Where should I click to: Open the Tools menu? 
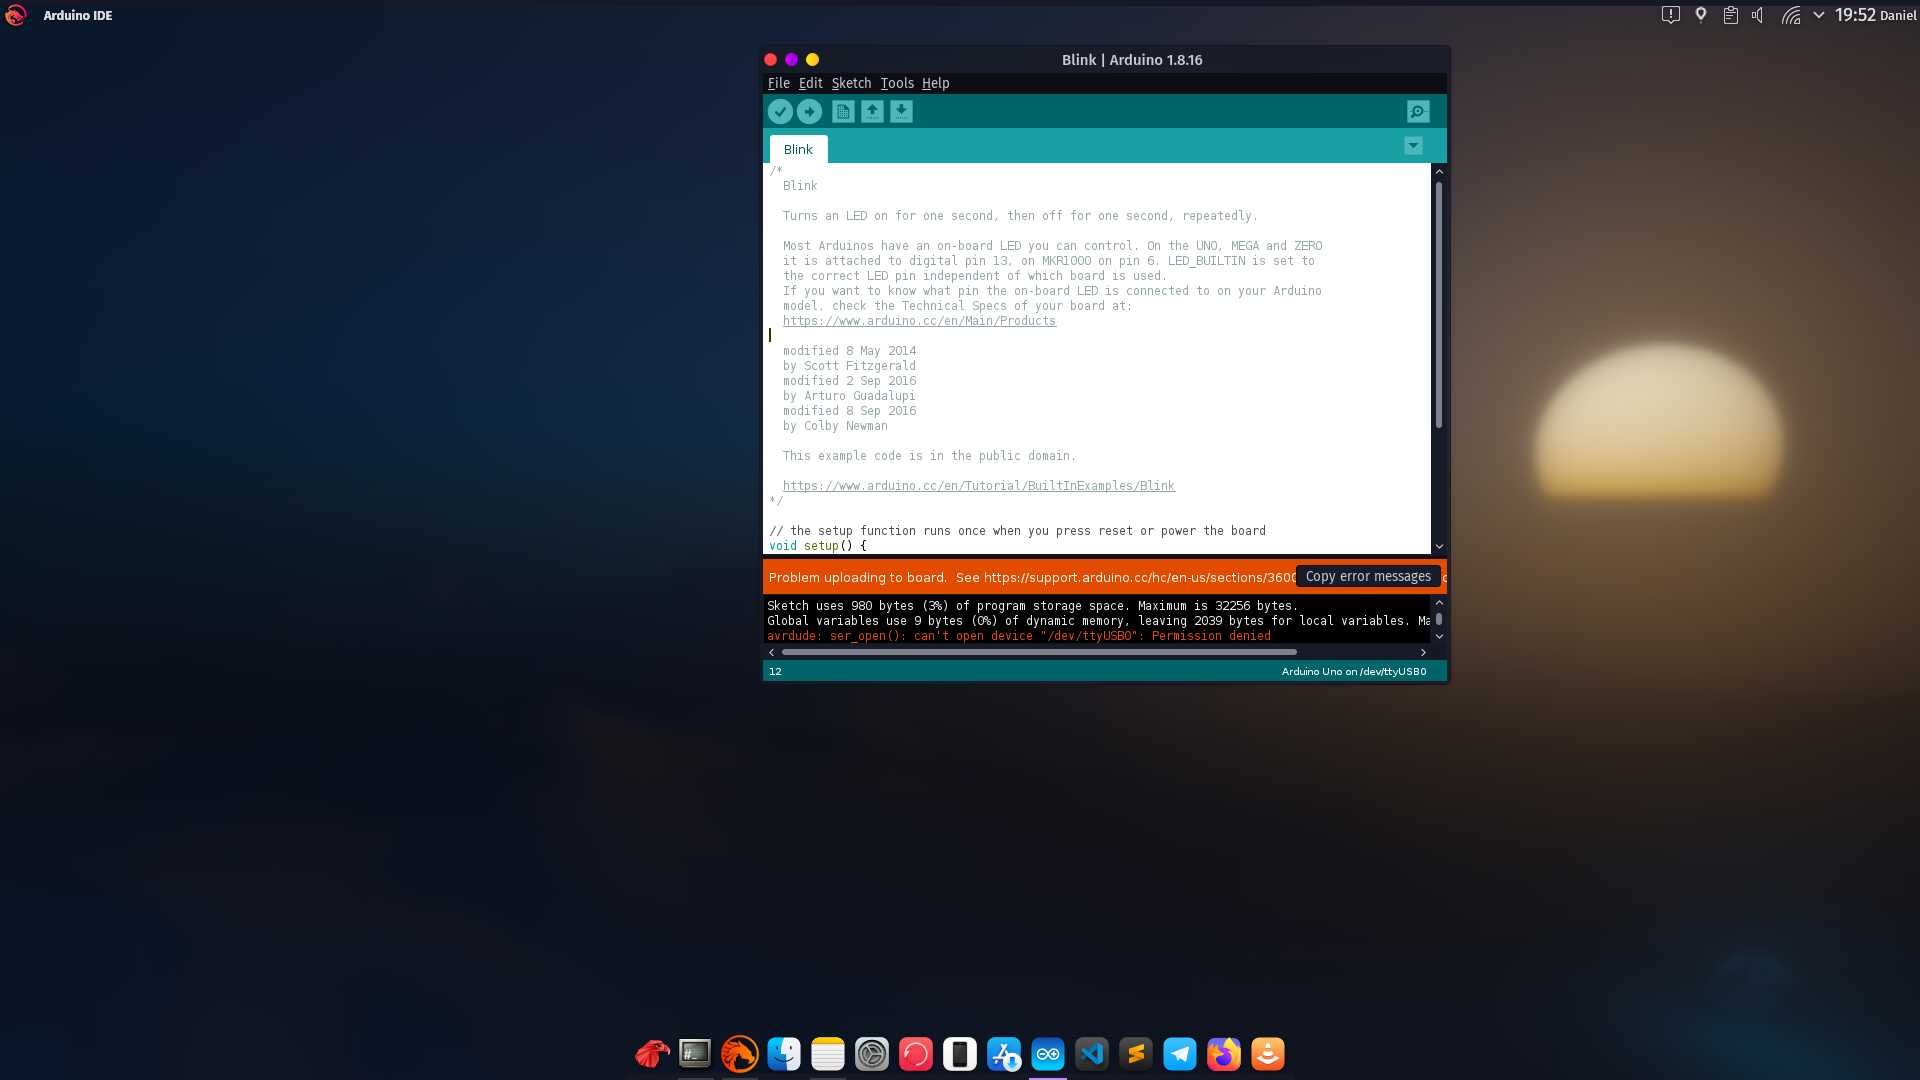tap(896, 83)
